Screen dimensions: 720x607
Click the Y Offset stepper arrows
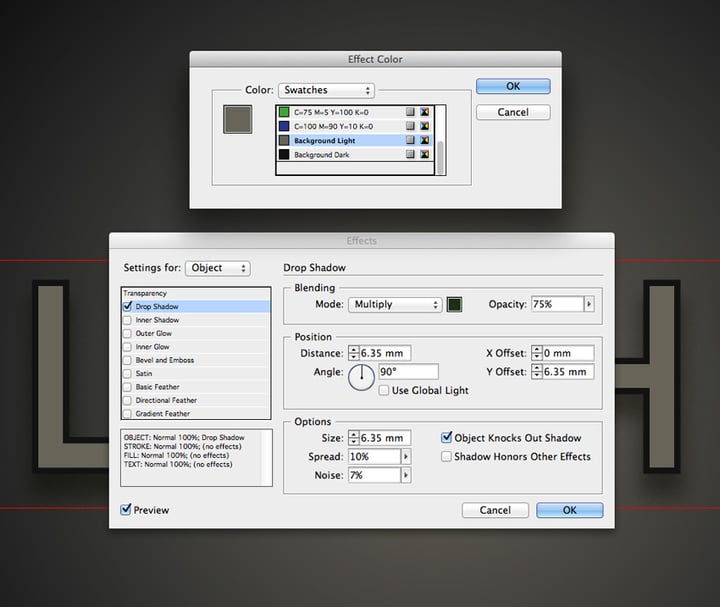click(x=537, y=371)
